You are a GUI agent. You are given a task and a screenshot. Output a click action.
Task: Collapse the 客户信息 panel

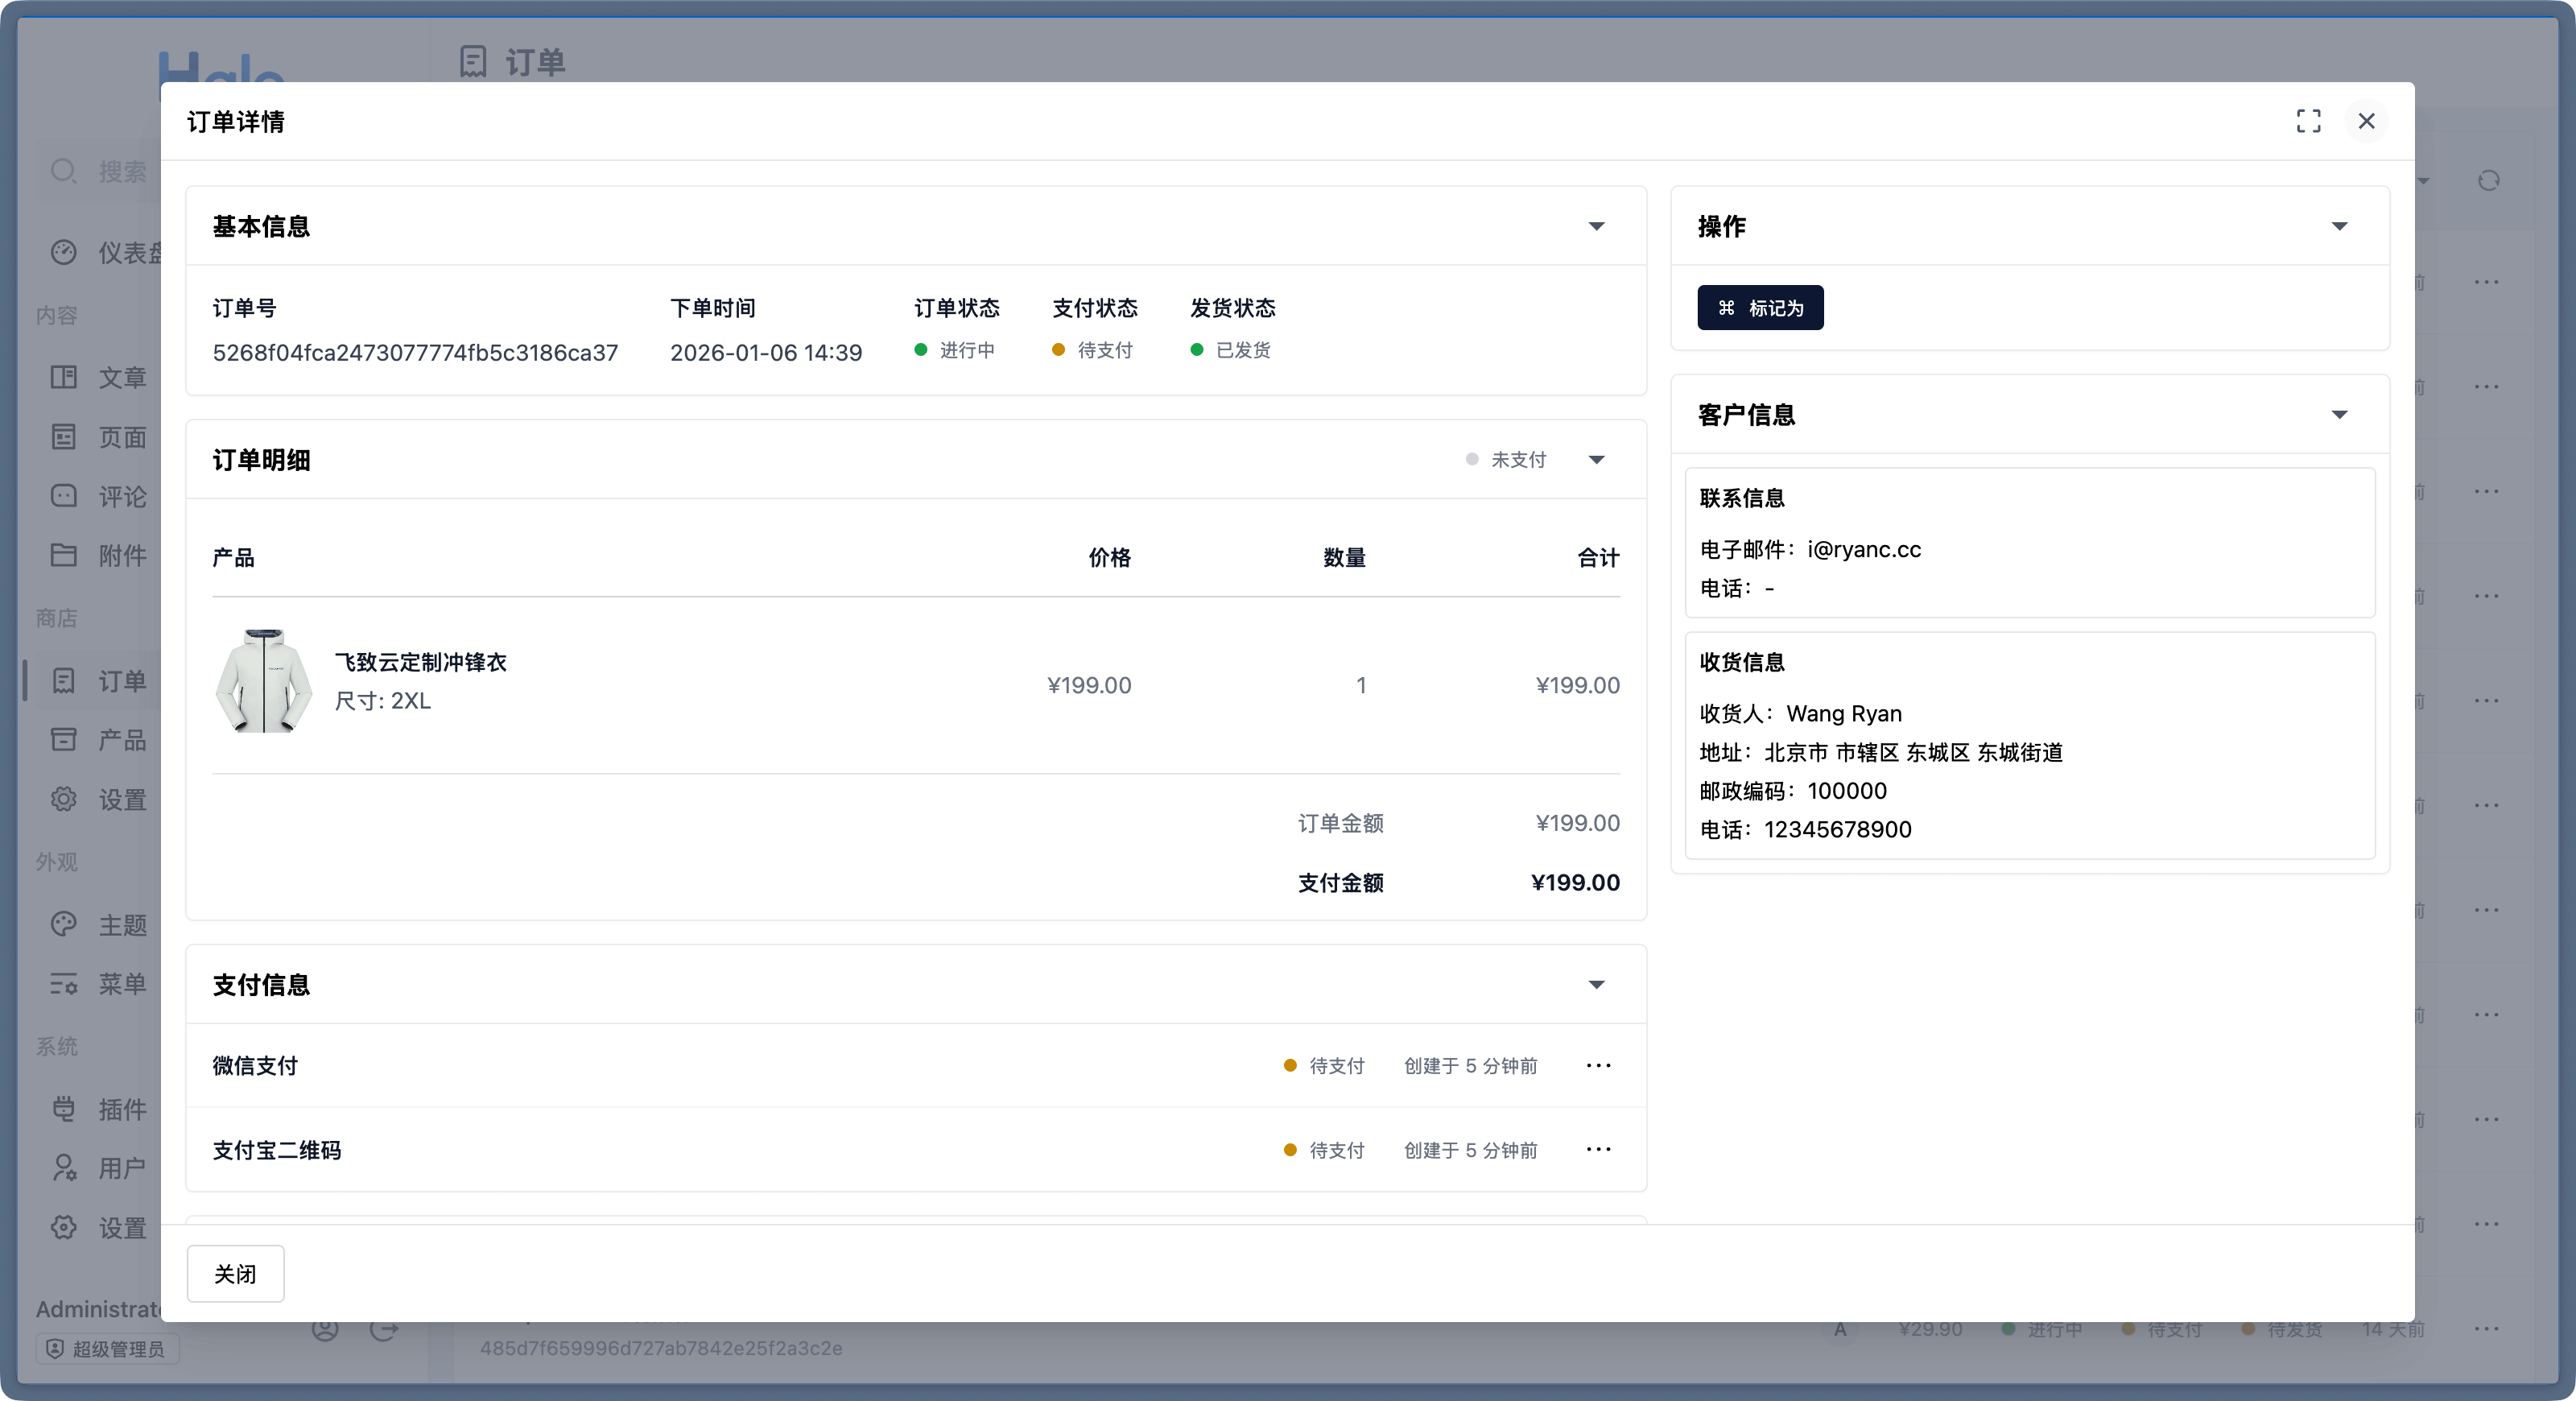[x=2339, y=415]
